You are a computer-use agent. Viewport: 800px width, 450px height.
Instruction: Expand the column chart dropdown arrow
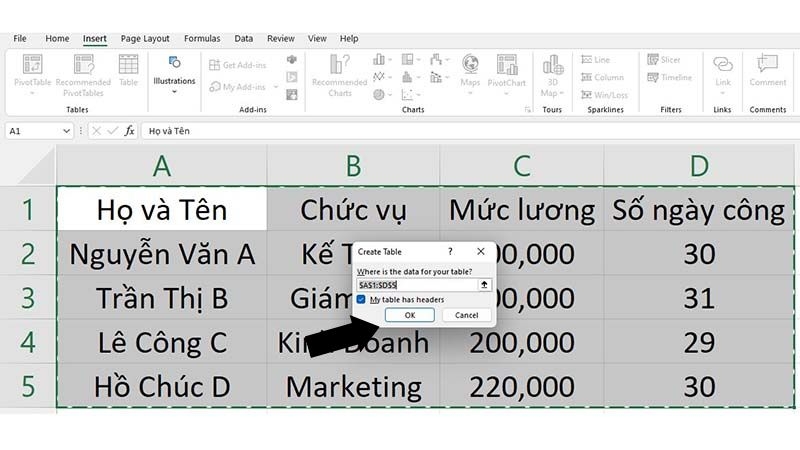coord(390,60)
